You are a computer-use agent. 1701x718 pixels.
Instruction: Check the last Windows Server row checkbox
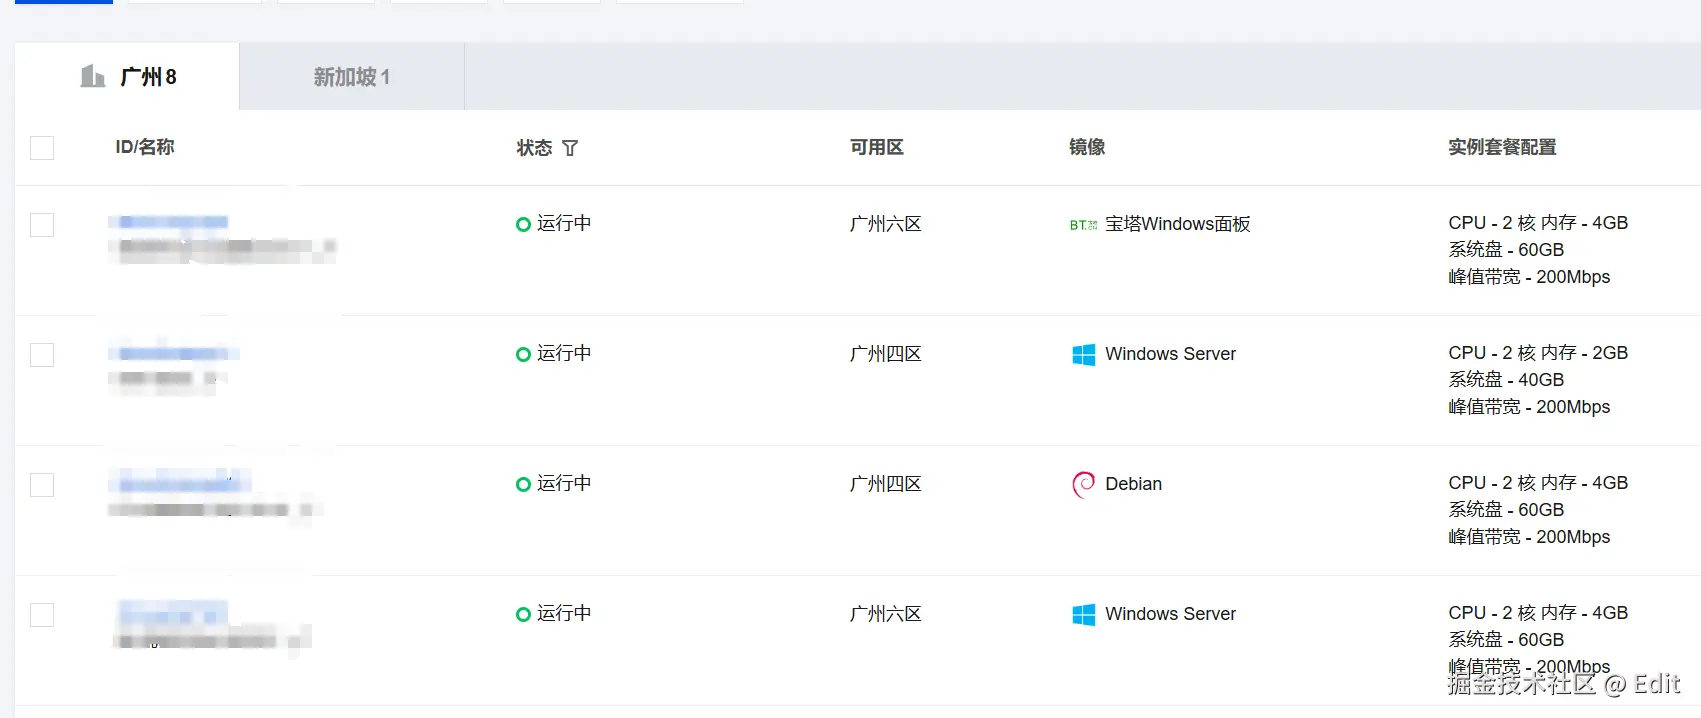click(42, 615)
